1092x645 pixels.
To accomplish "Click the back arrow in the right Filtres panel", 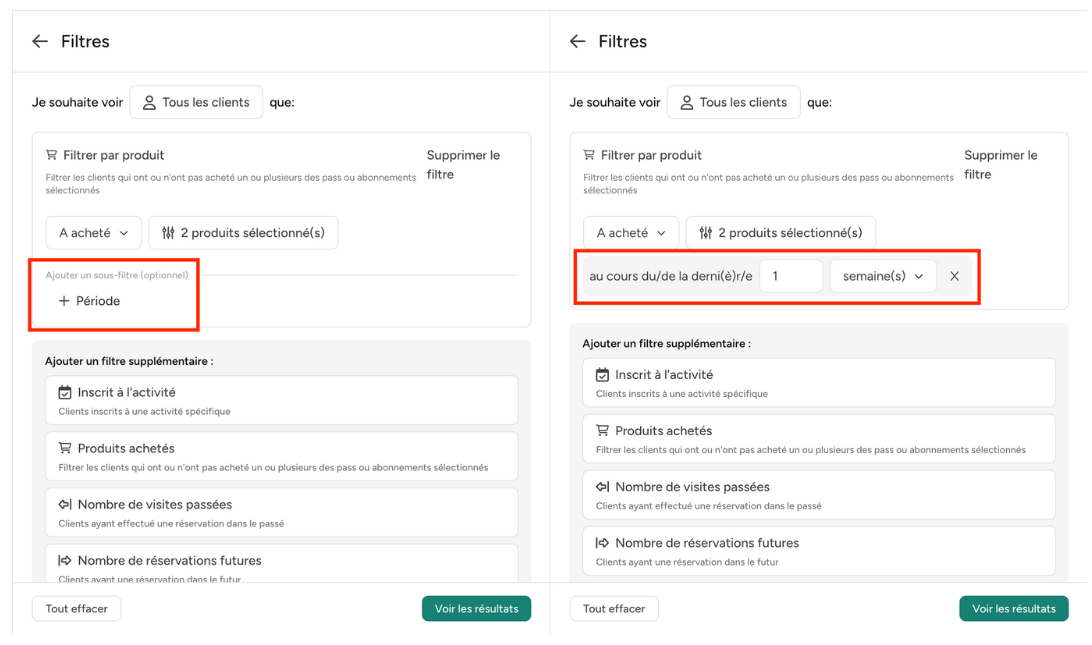I will point(577,41).
